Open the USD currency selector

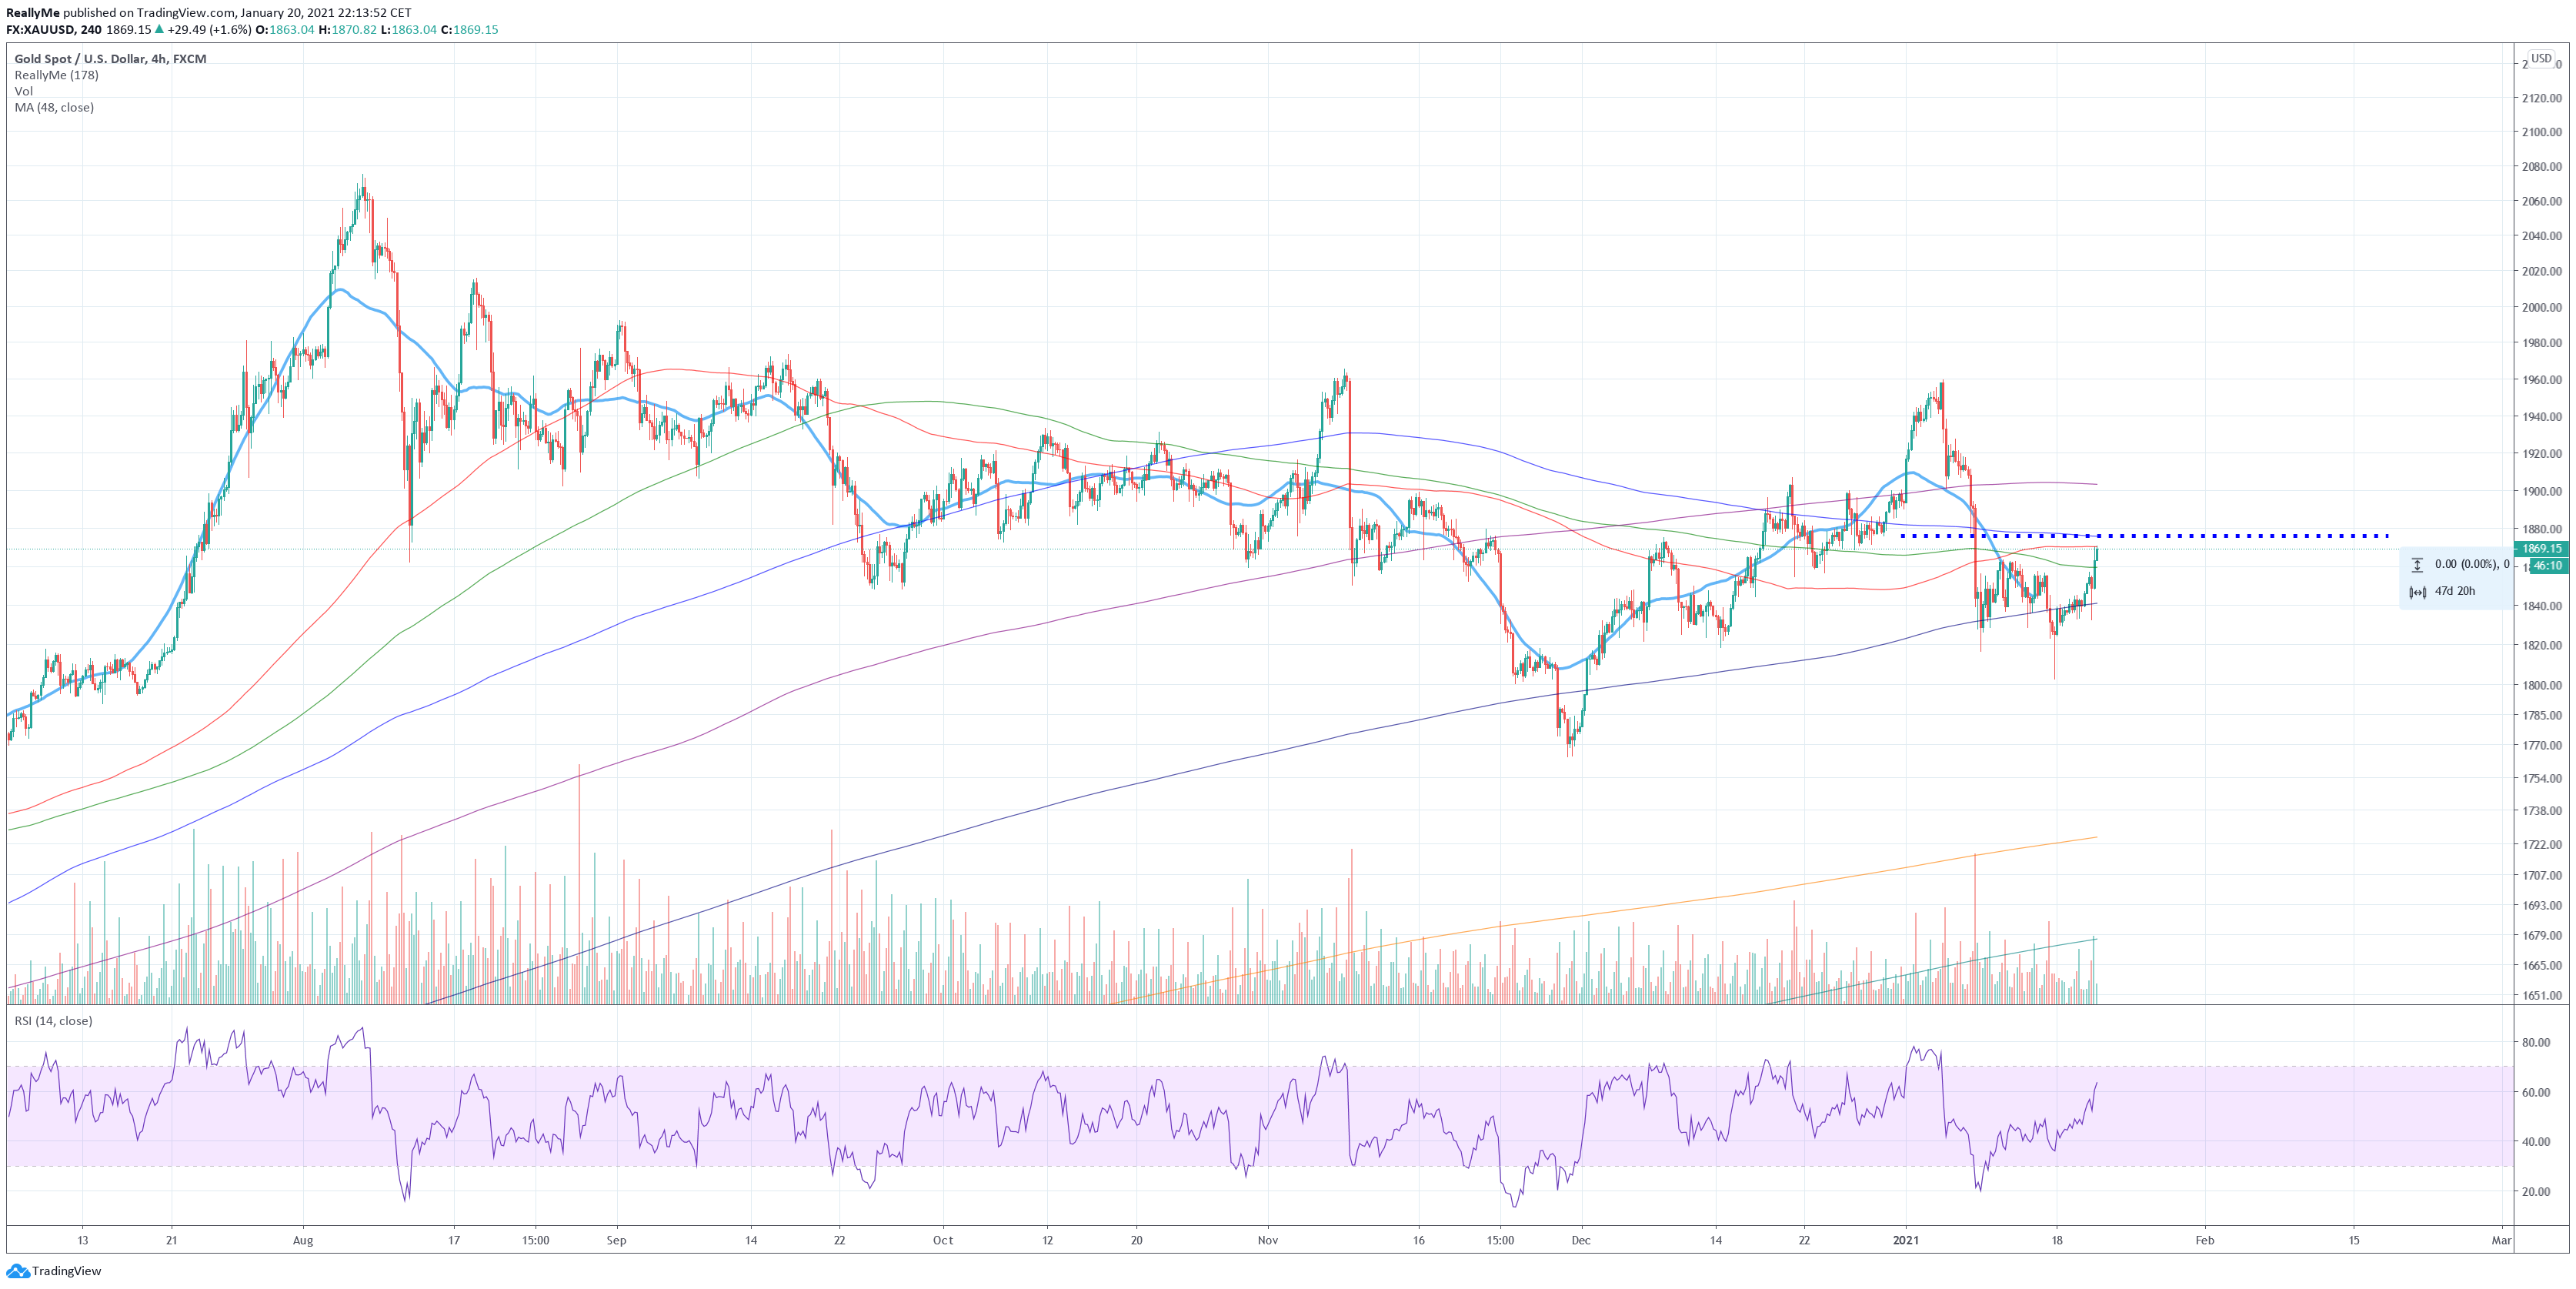coord(2541,58)
